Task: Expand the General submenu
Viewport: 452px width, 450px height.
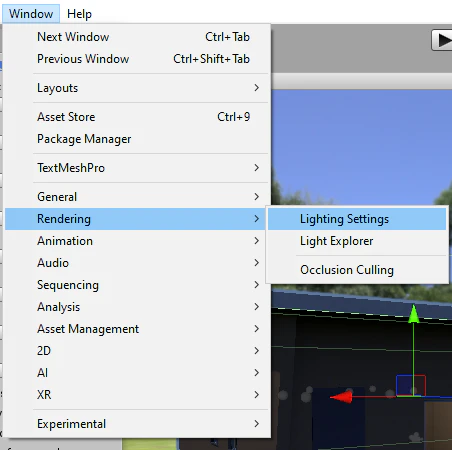Action: [137, 197]
